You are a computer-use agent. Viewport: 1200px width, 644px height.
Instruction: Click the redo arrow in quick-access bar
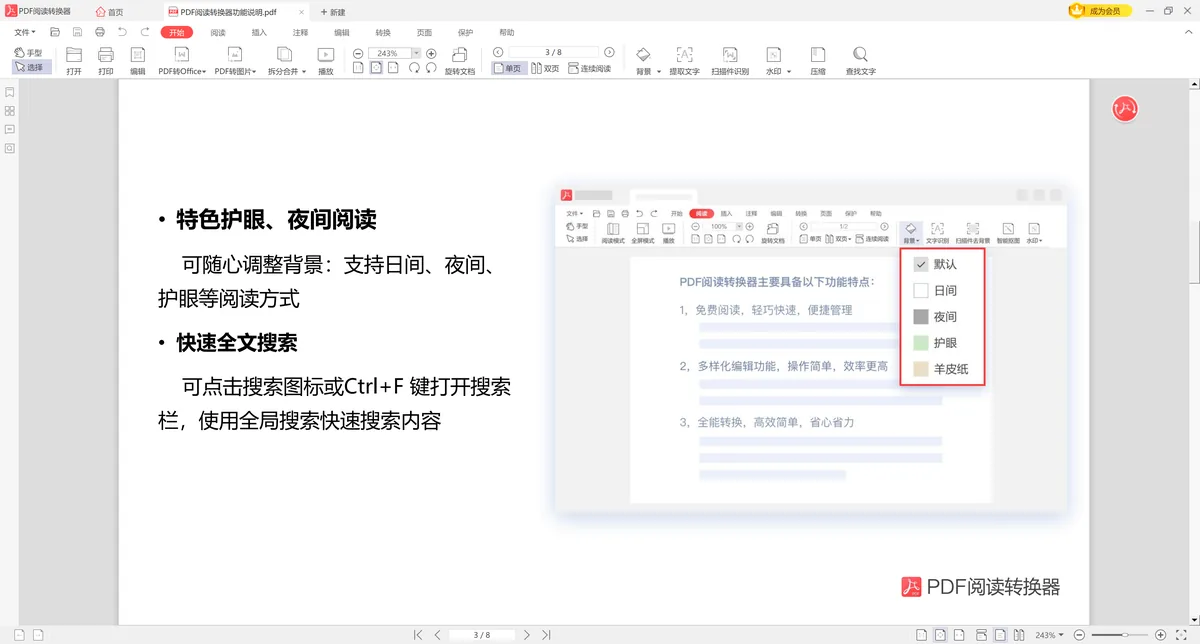pos(146,32)
